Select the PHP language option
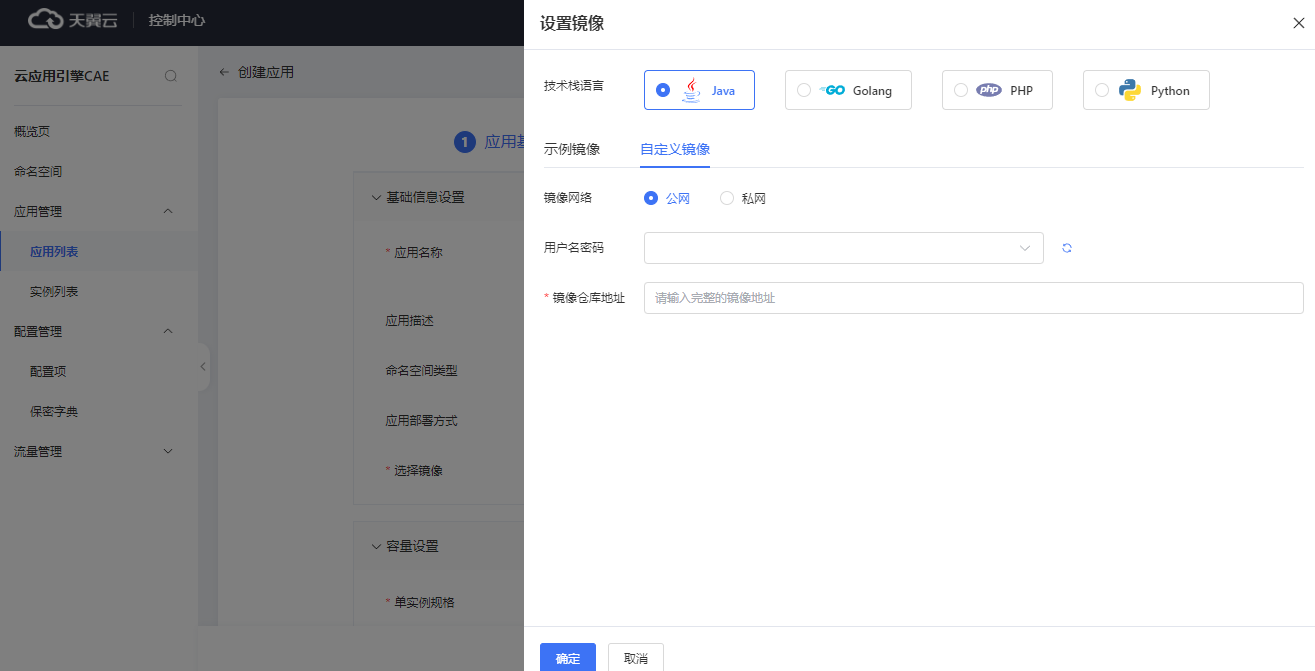 (x=996, y=90)
